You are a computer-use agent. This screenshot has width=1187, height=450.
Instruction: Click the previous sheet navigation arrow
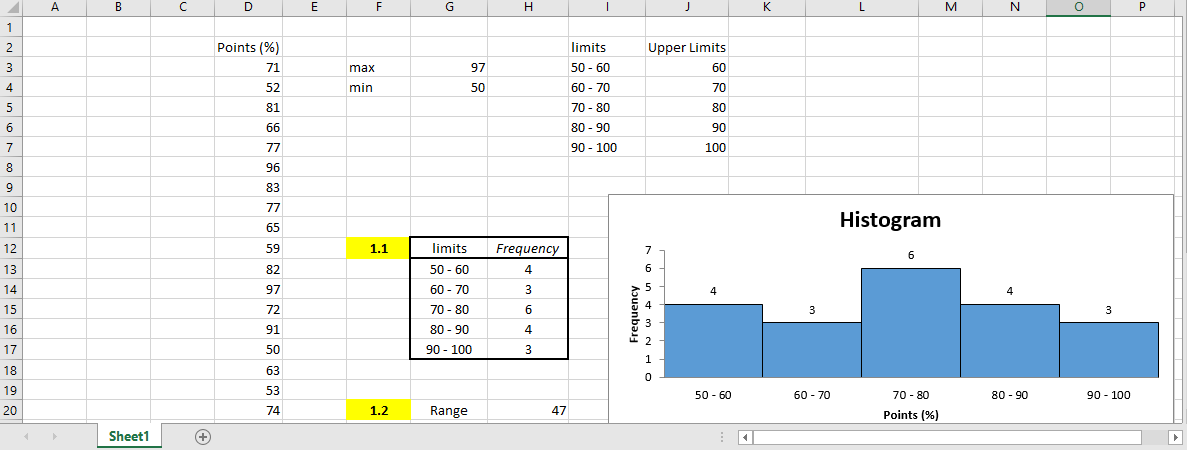(26, 437)
